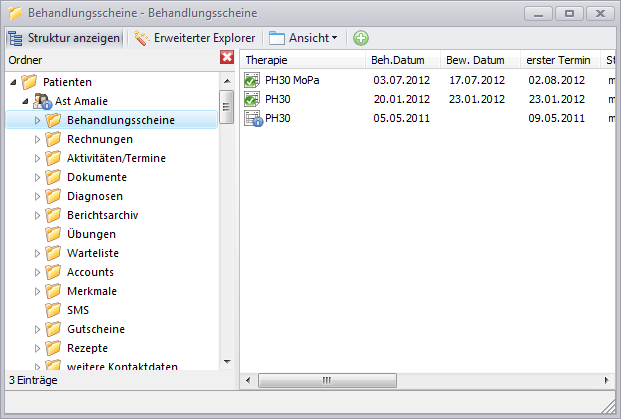Click the Rechnungen folder icon
The width and height of the screenshot is (621, 419).
click(53, 139)
